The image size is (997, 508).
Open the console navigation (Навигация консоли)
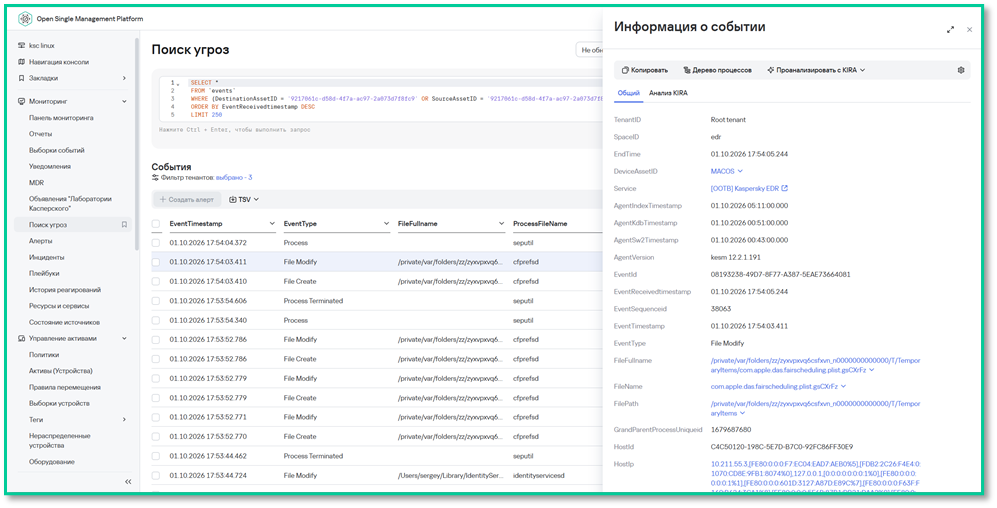(58, 62)
